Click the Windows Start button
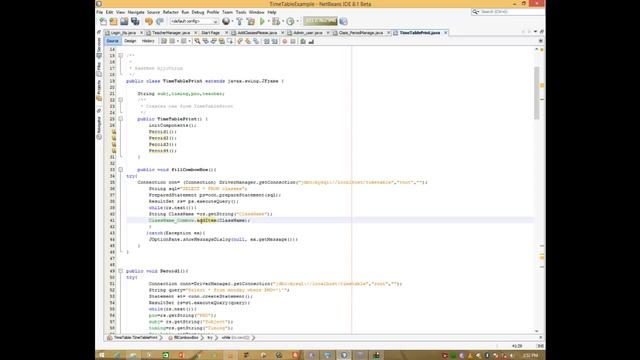 102,355
